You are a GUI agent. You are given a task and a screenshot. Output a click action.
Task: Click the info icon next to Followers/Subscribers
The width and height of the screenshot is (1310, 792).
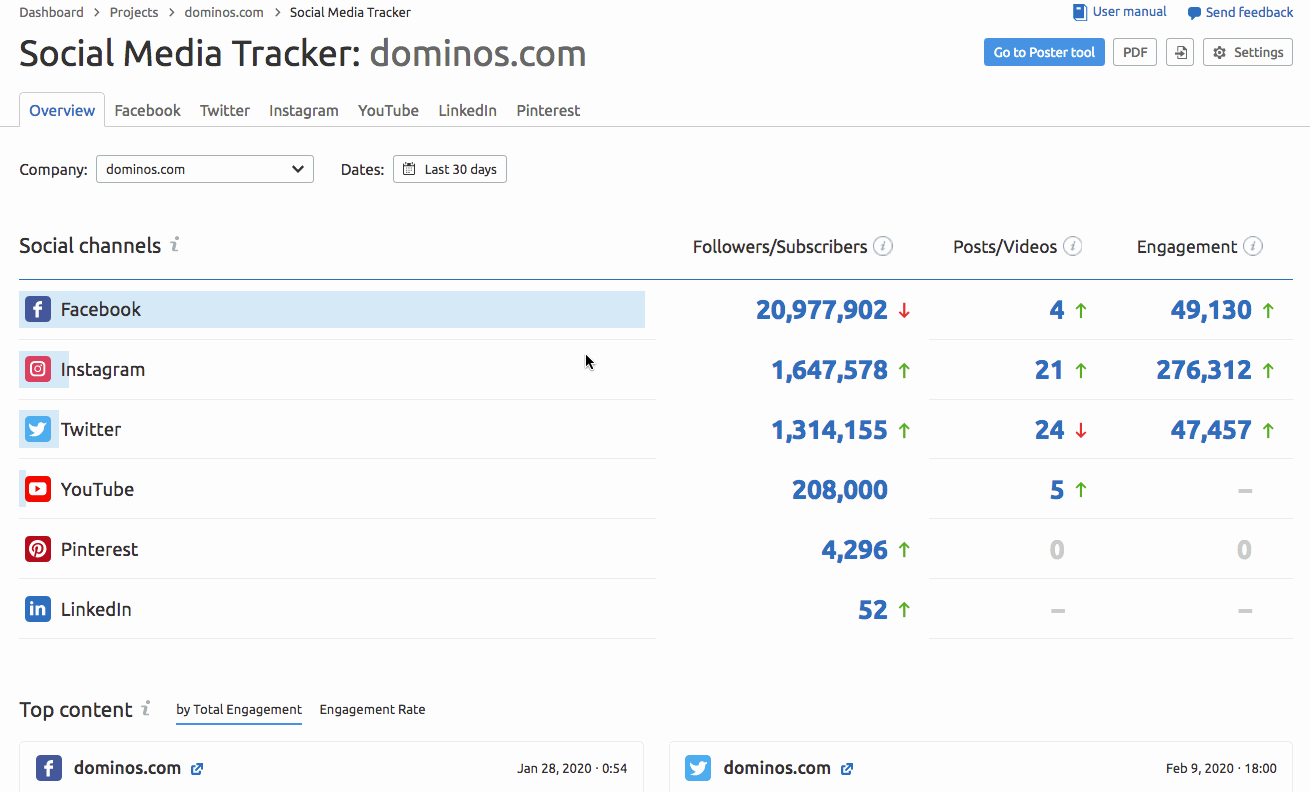tap(883, 246)
